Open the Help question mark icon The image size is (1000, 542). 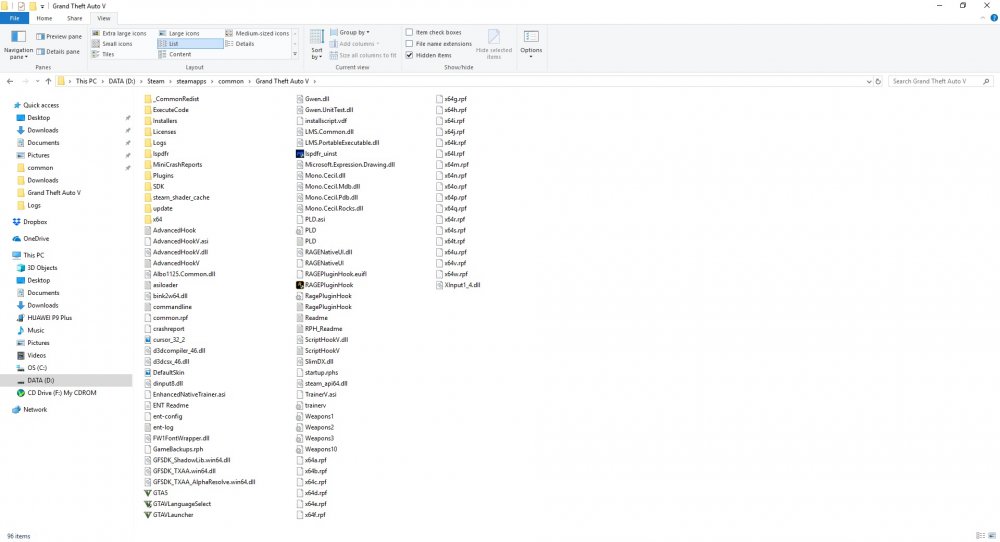994,18
